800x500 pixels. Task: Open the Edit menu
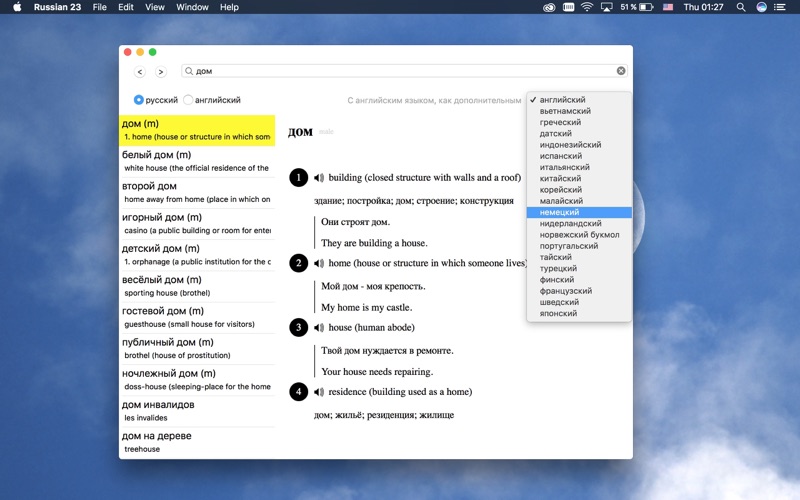click(126, 7)
